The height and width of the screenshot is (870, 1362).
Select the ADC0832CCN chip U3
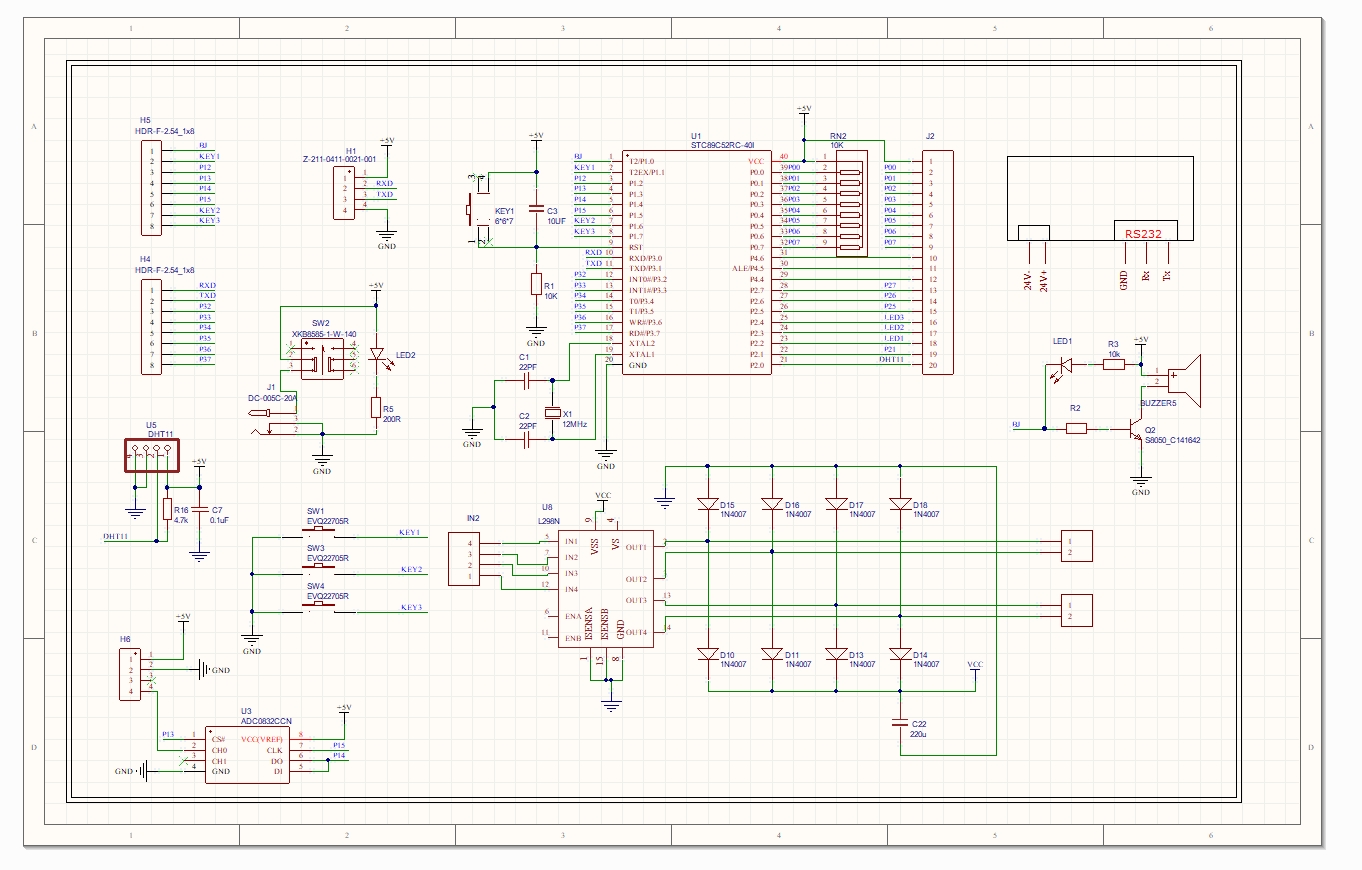[247, 755]
